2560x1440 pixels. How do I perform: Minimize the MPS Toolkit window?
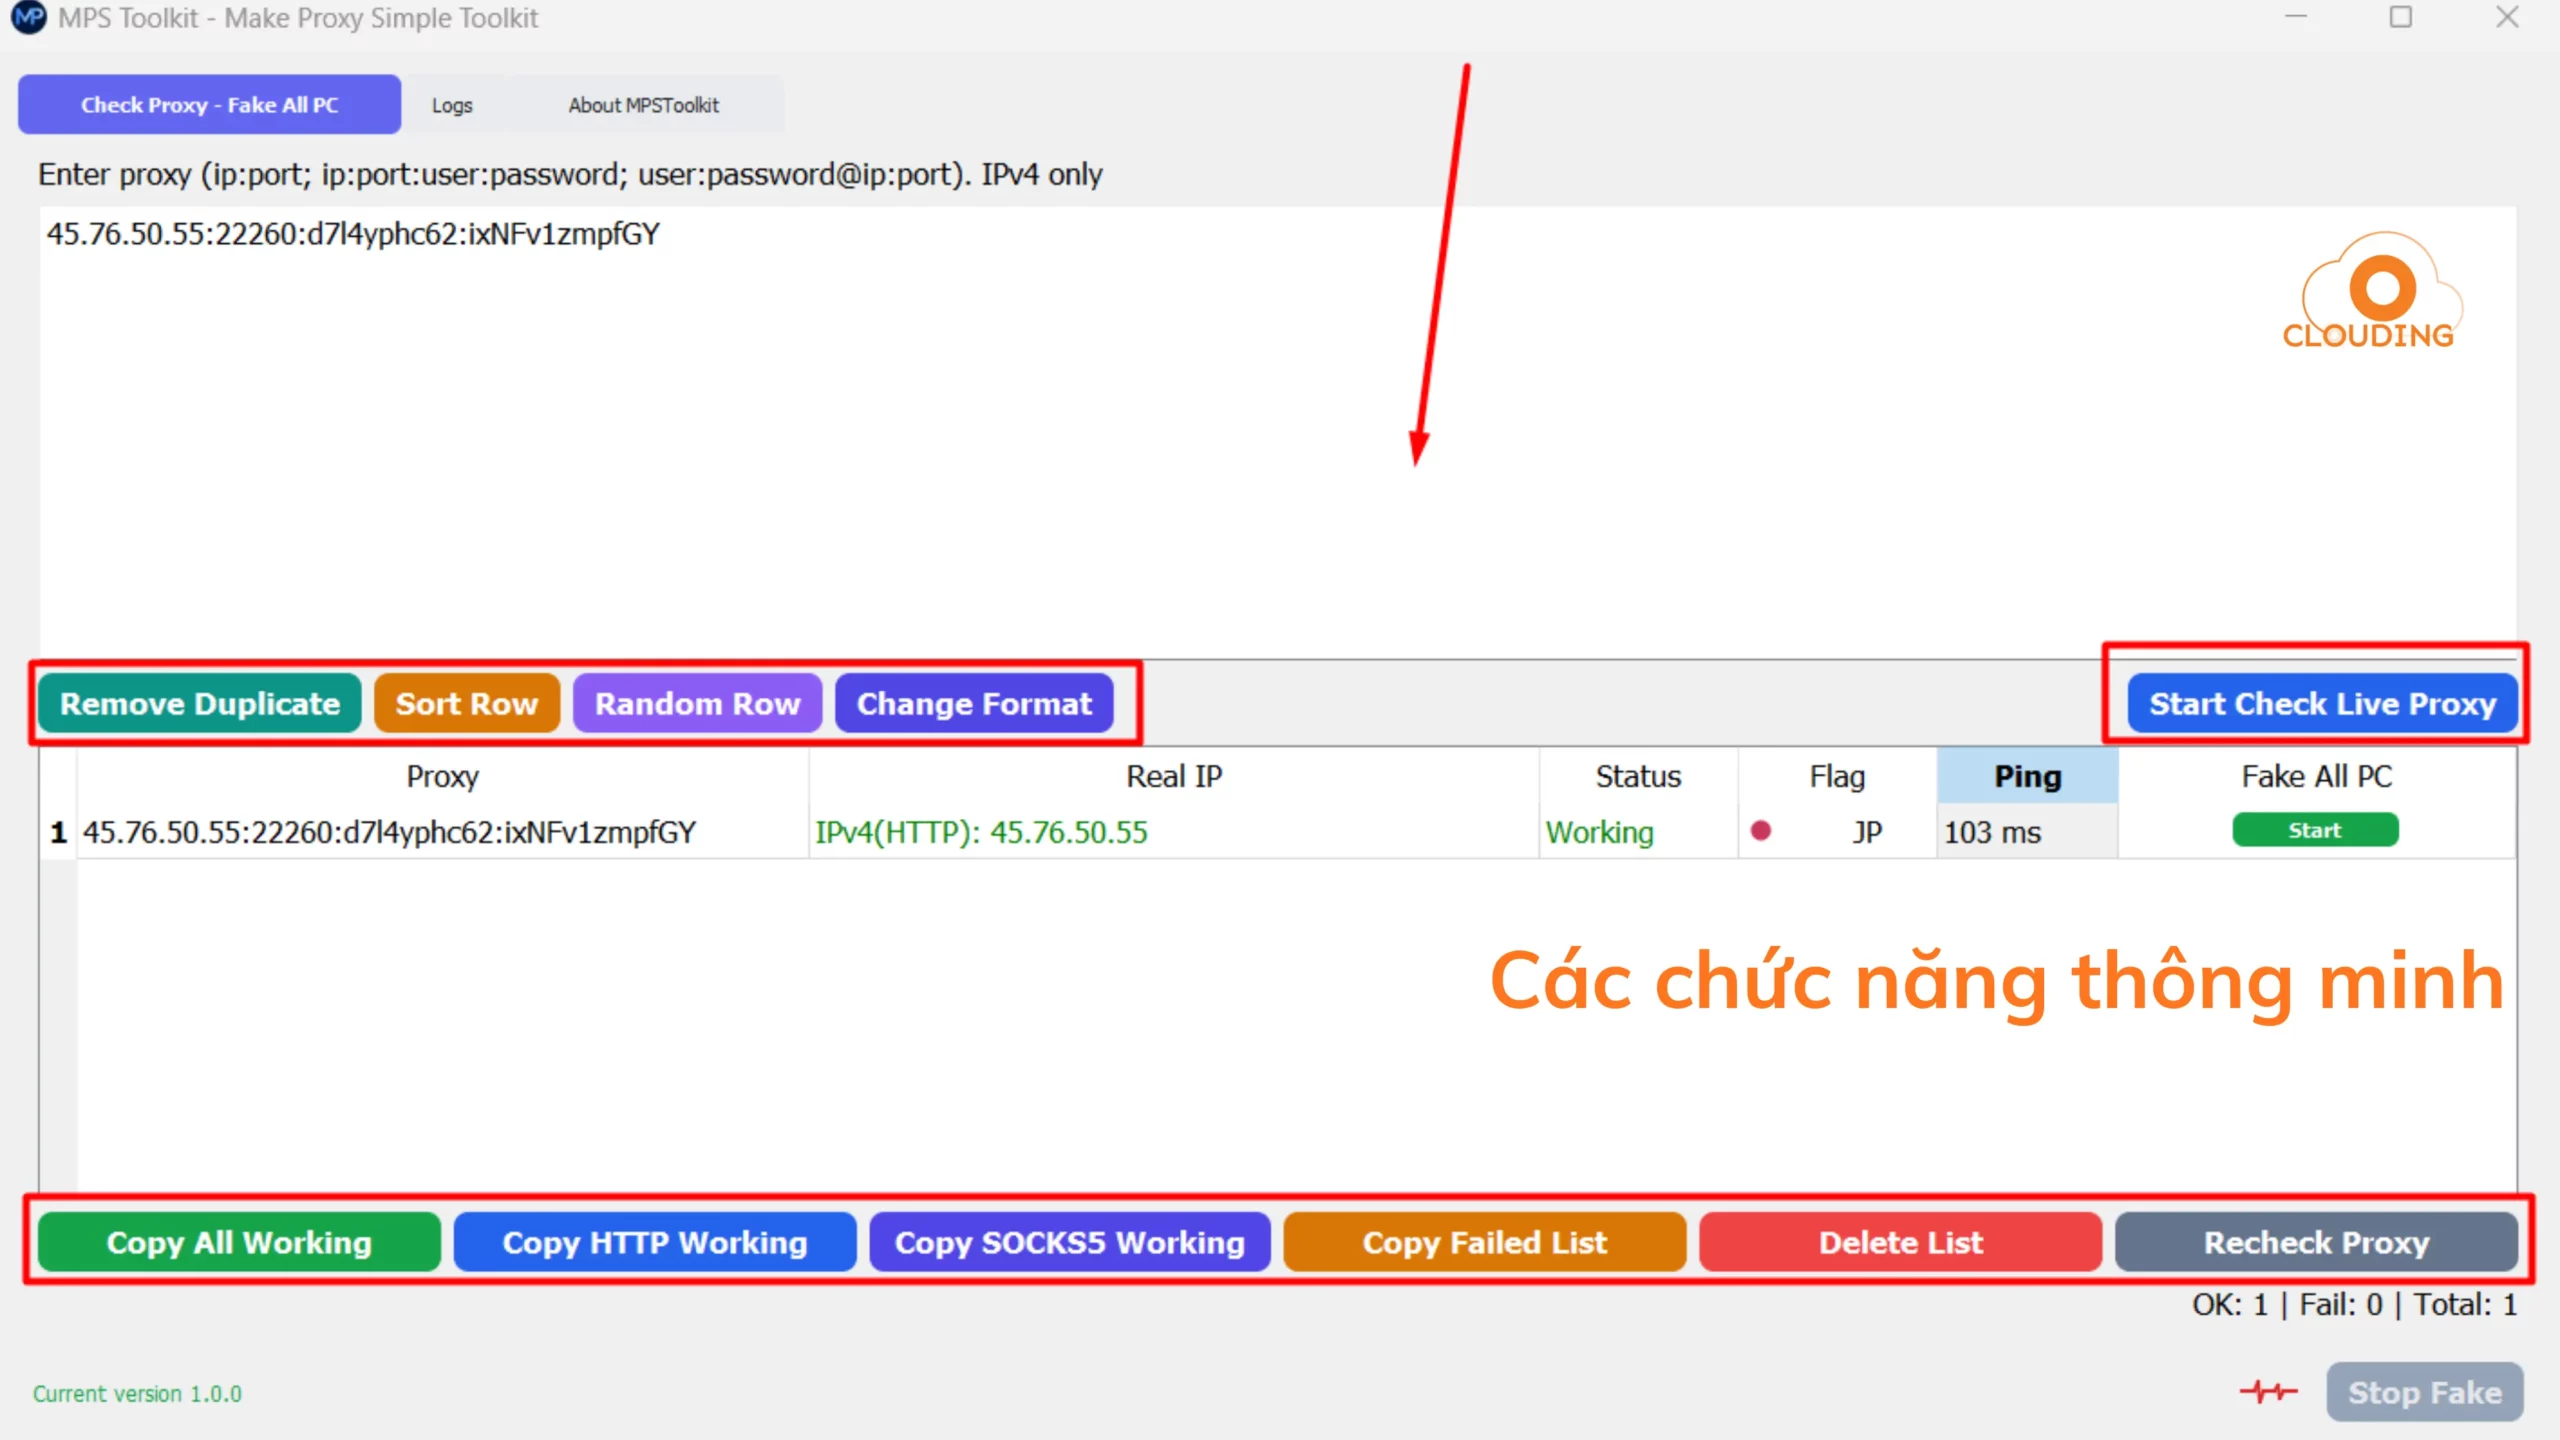tap(2296, 18)
